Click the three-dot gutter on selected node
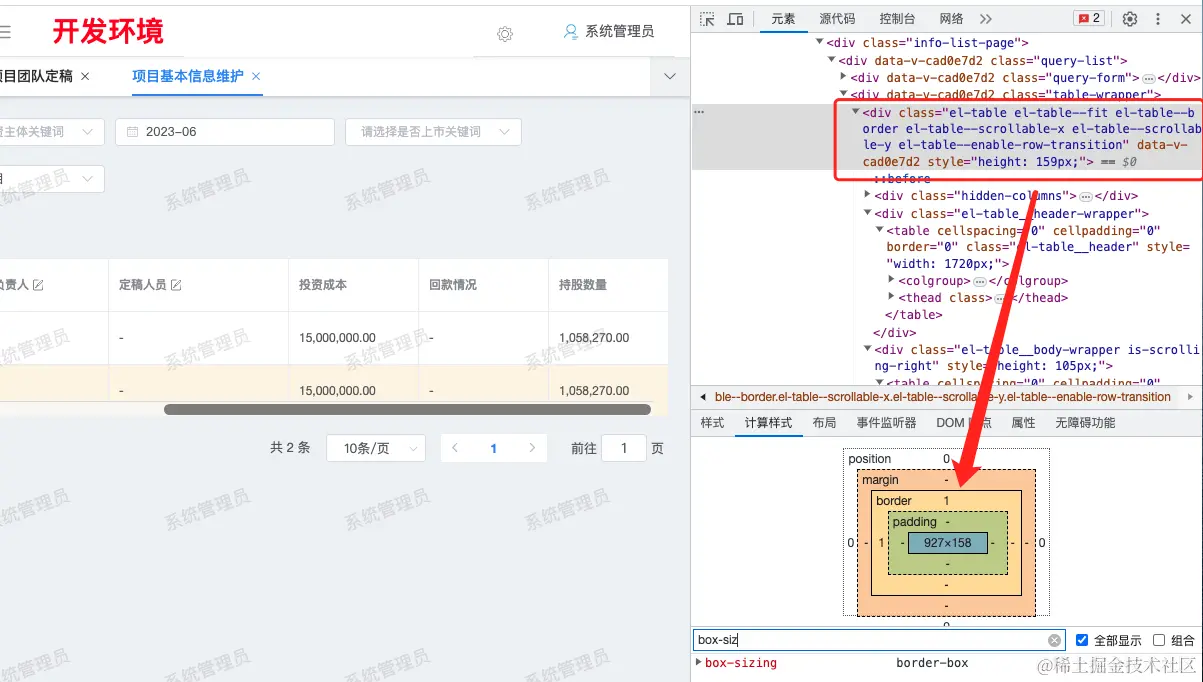 coord(699,112)
